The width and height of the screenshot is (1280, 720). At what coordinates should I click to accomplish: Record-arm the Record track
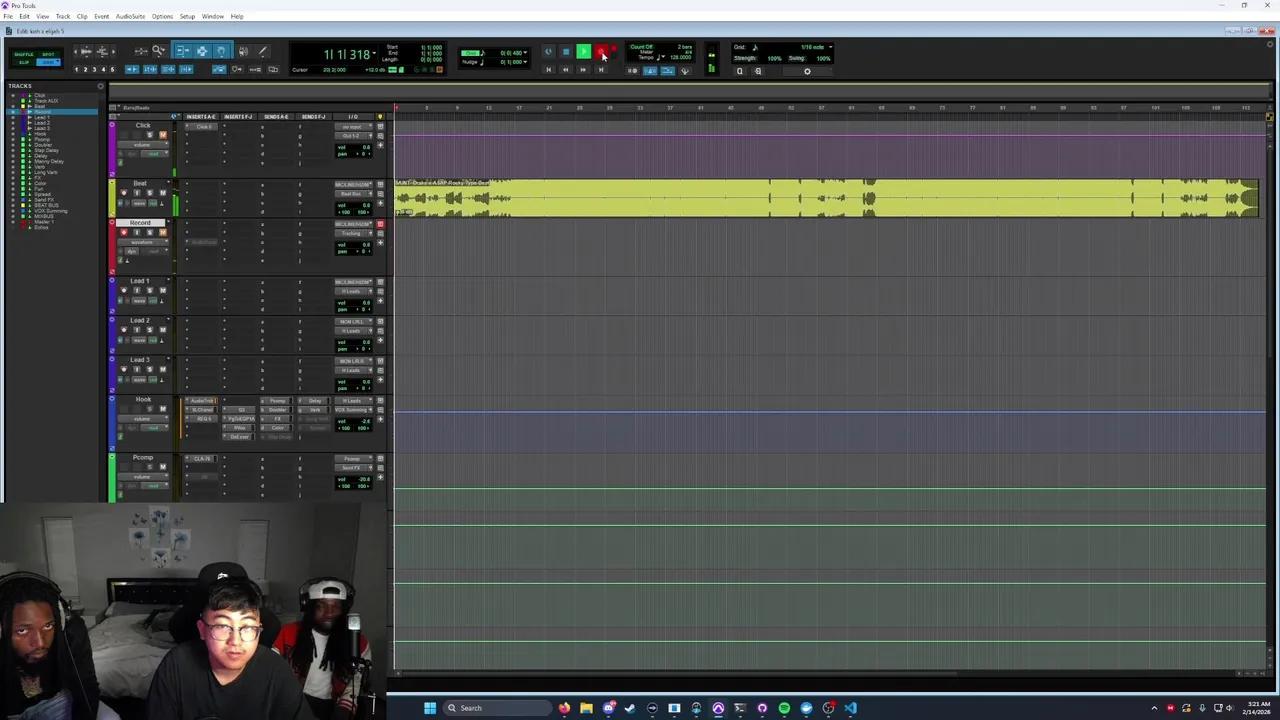(124, 232)
